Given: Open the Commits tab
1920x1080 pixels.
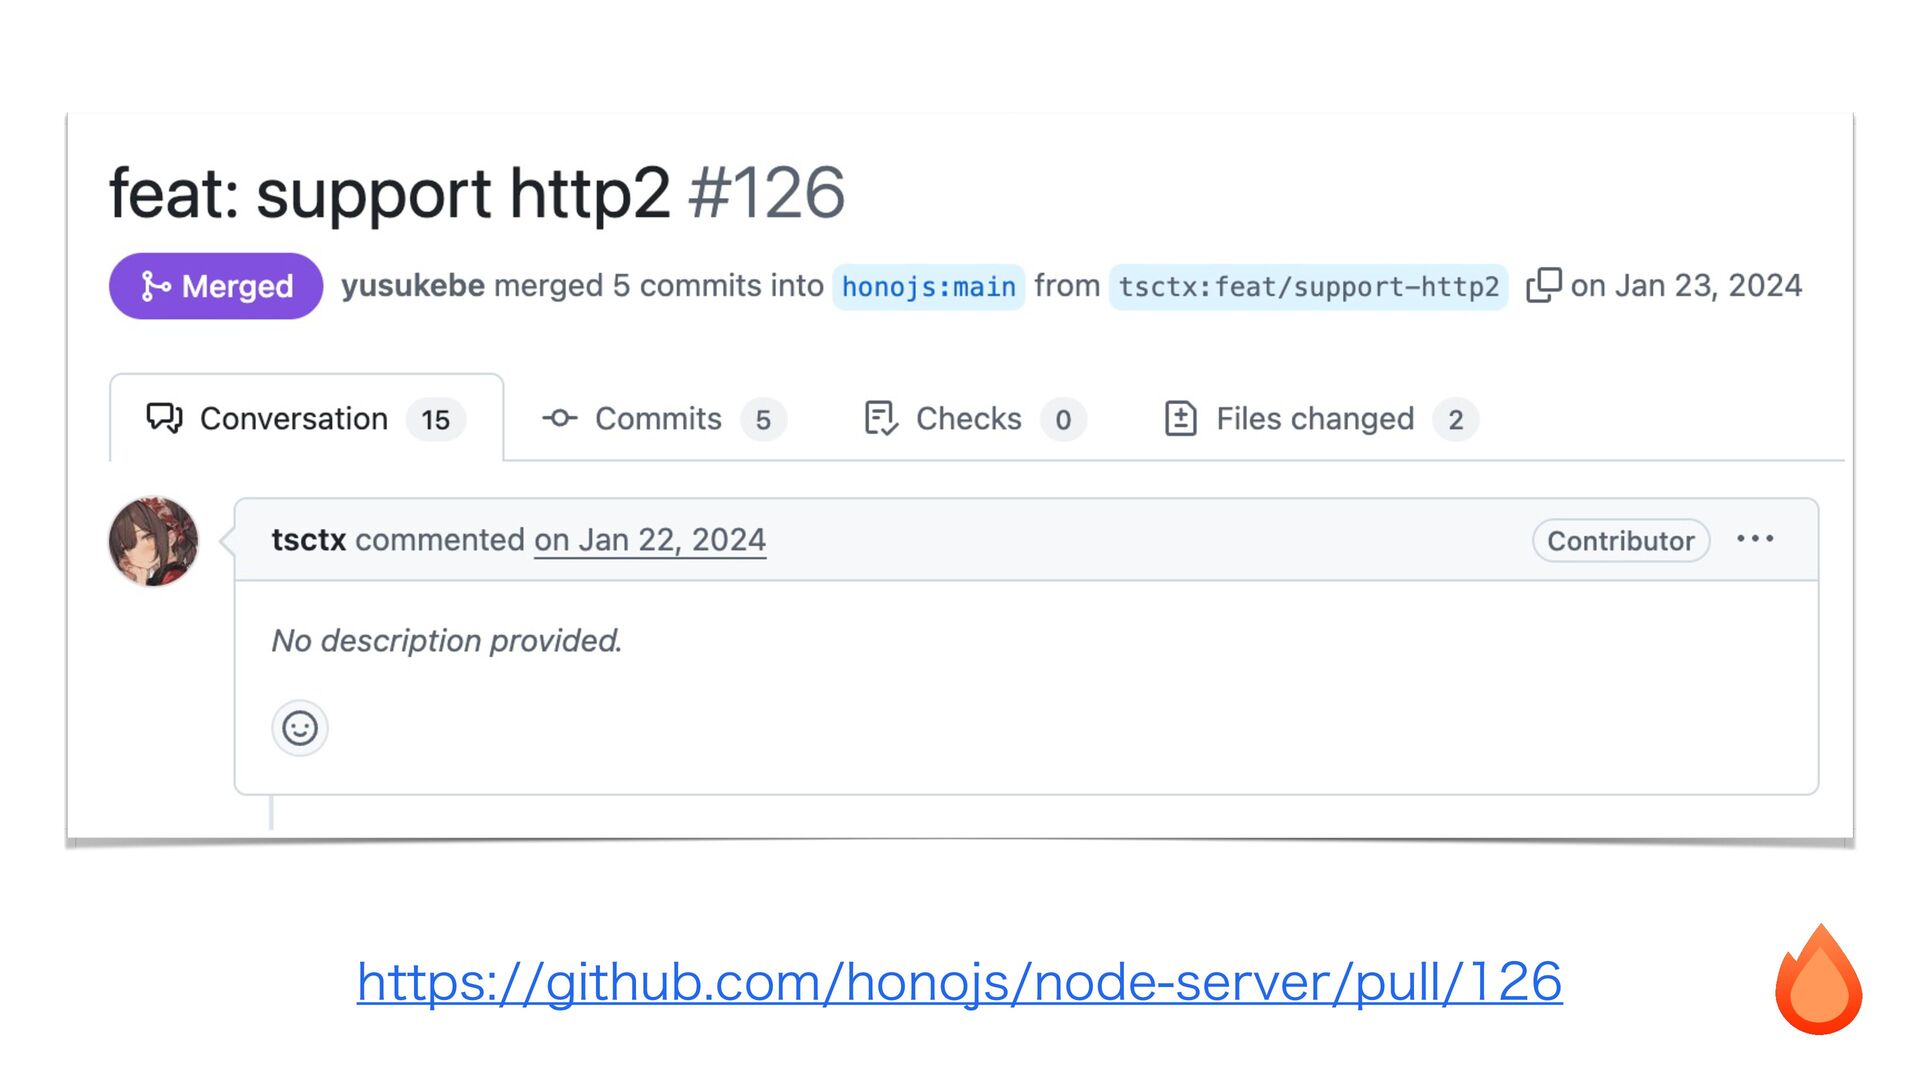Looking at the screenshot, I should [x=658, y=418].
